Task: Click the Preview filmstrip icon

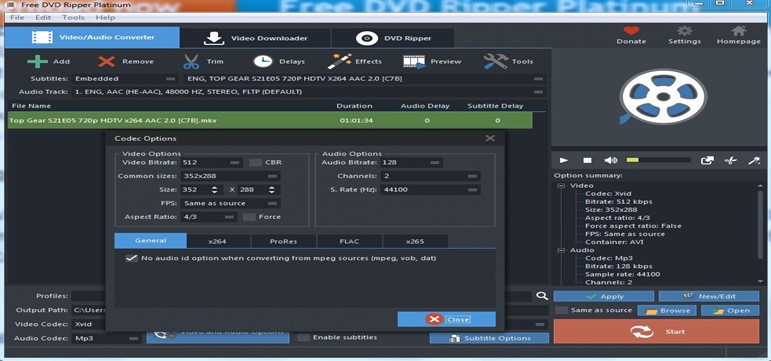Action: [x=414, y=61]
